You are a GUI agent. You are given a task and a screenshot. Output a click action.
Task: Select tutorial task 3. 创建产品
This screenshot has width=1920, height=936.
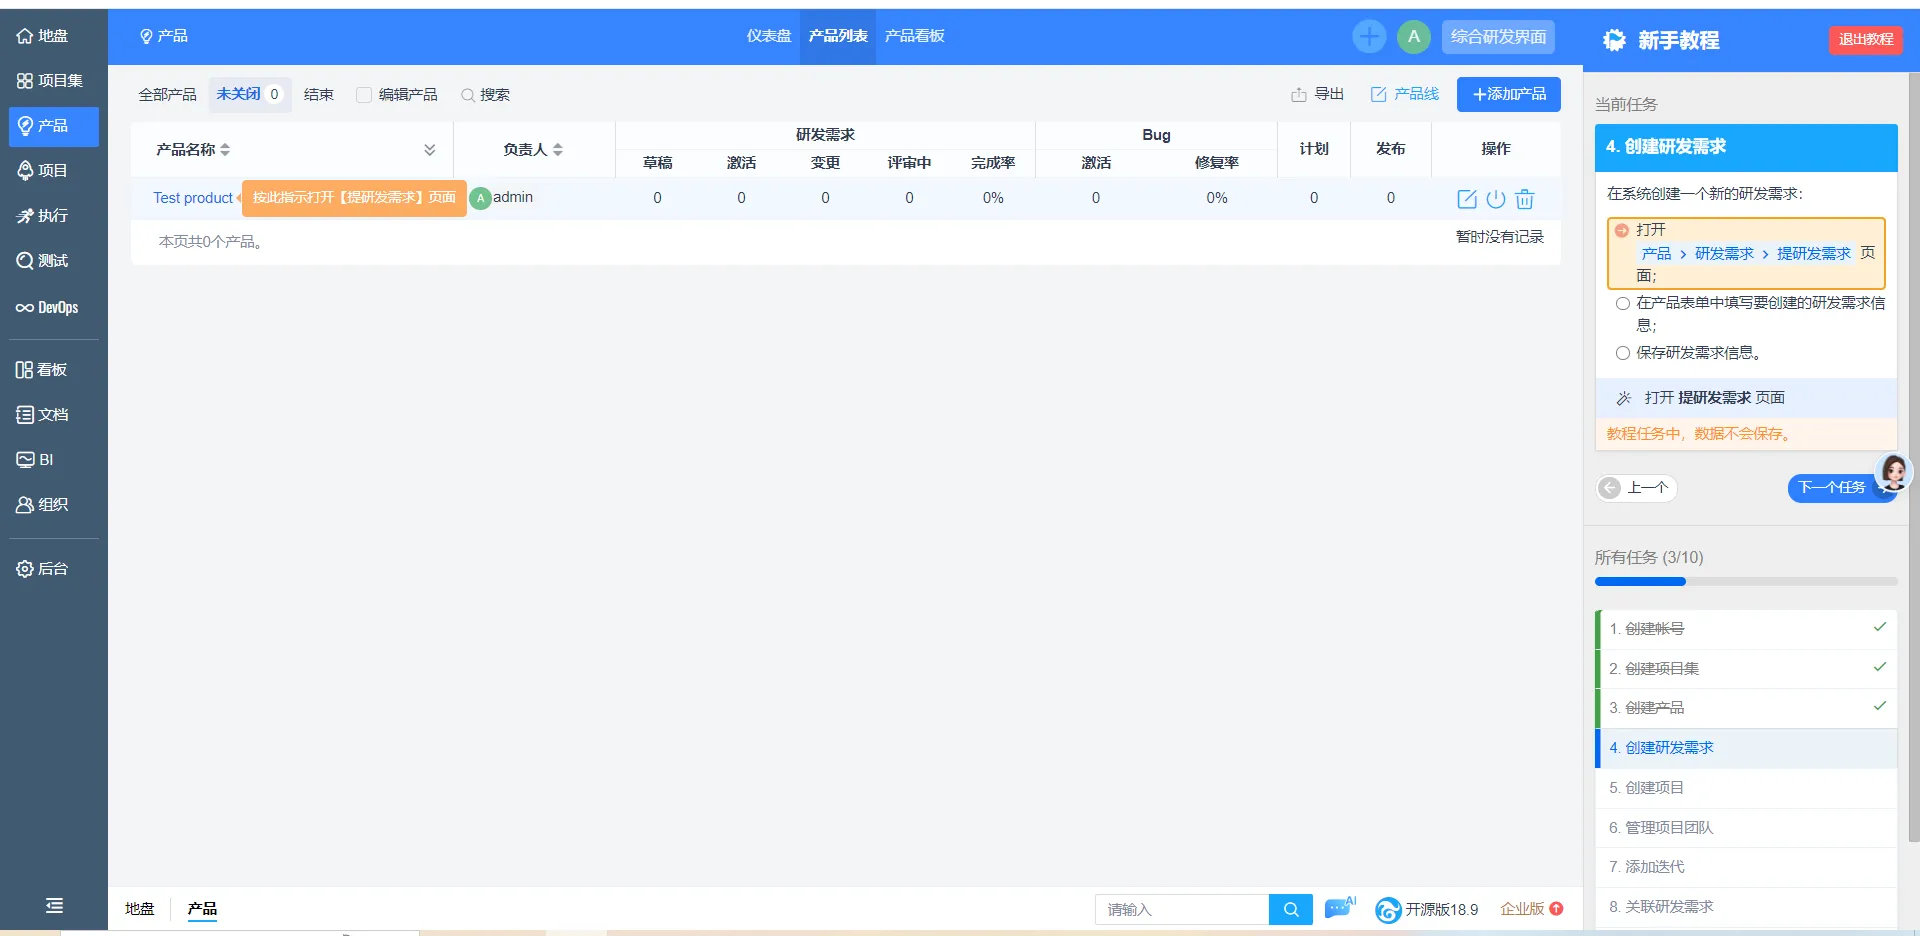1748,708
